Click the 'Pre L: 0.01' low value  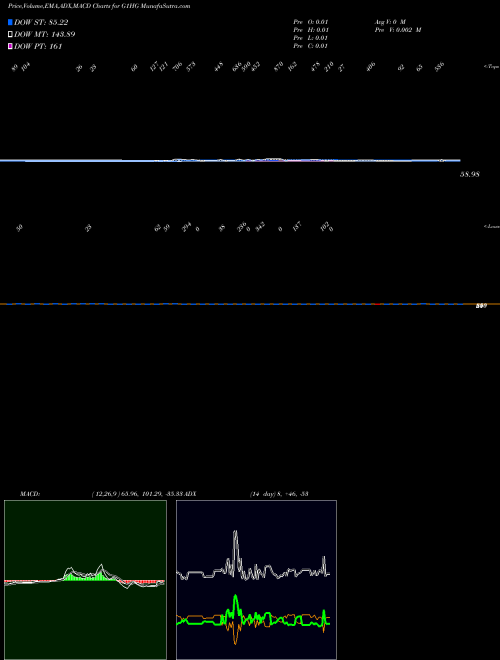tap(311, 38)
